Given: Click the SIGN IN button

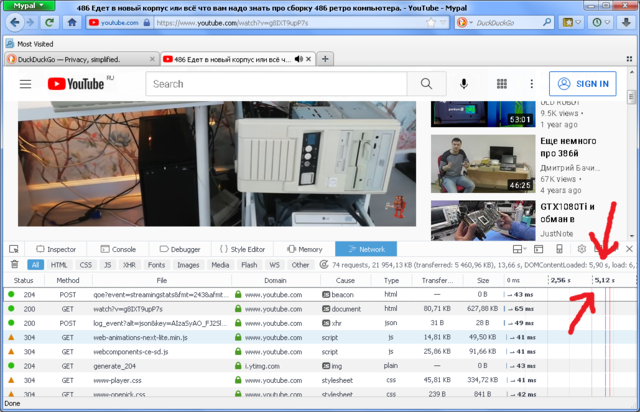Looking at the screenshot, I should click(583, 84).
